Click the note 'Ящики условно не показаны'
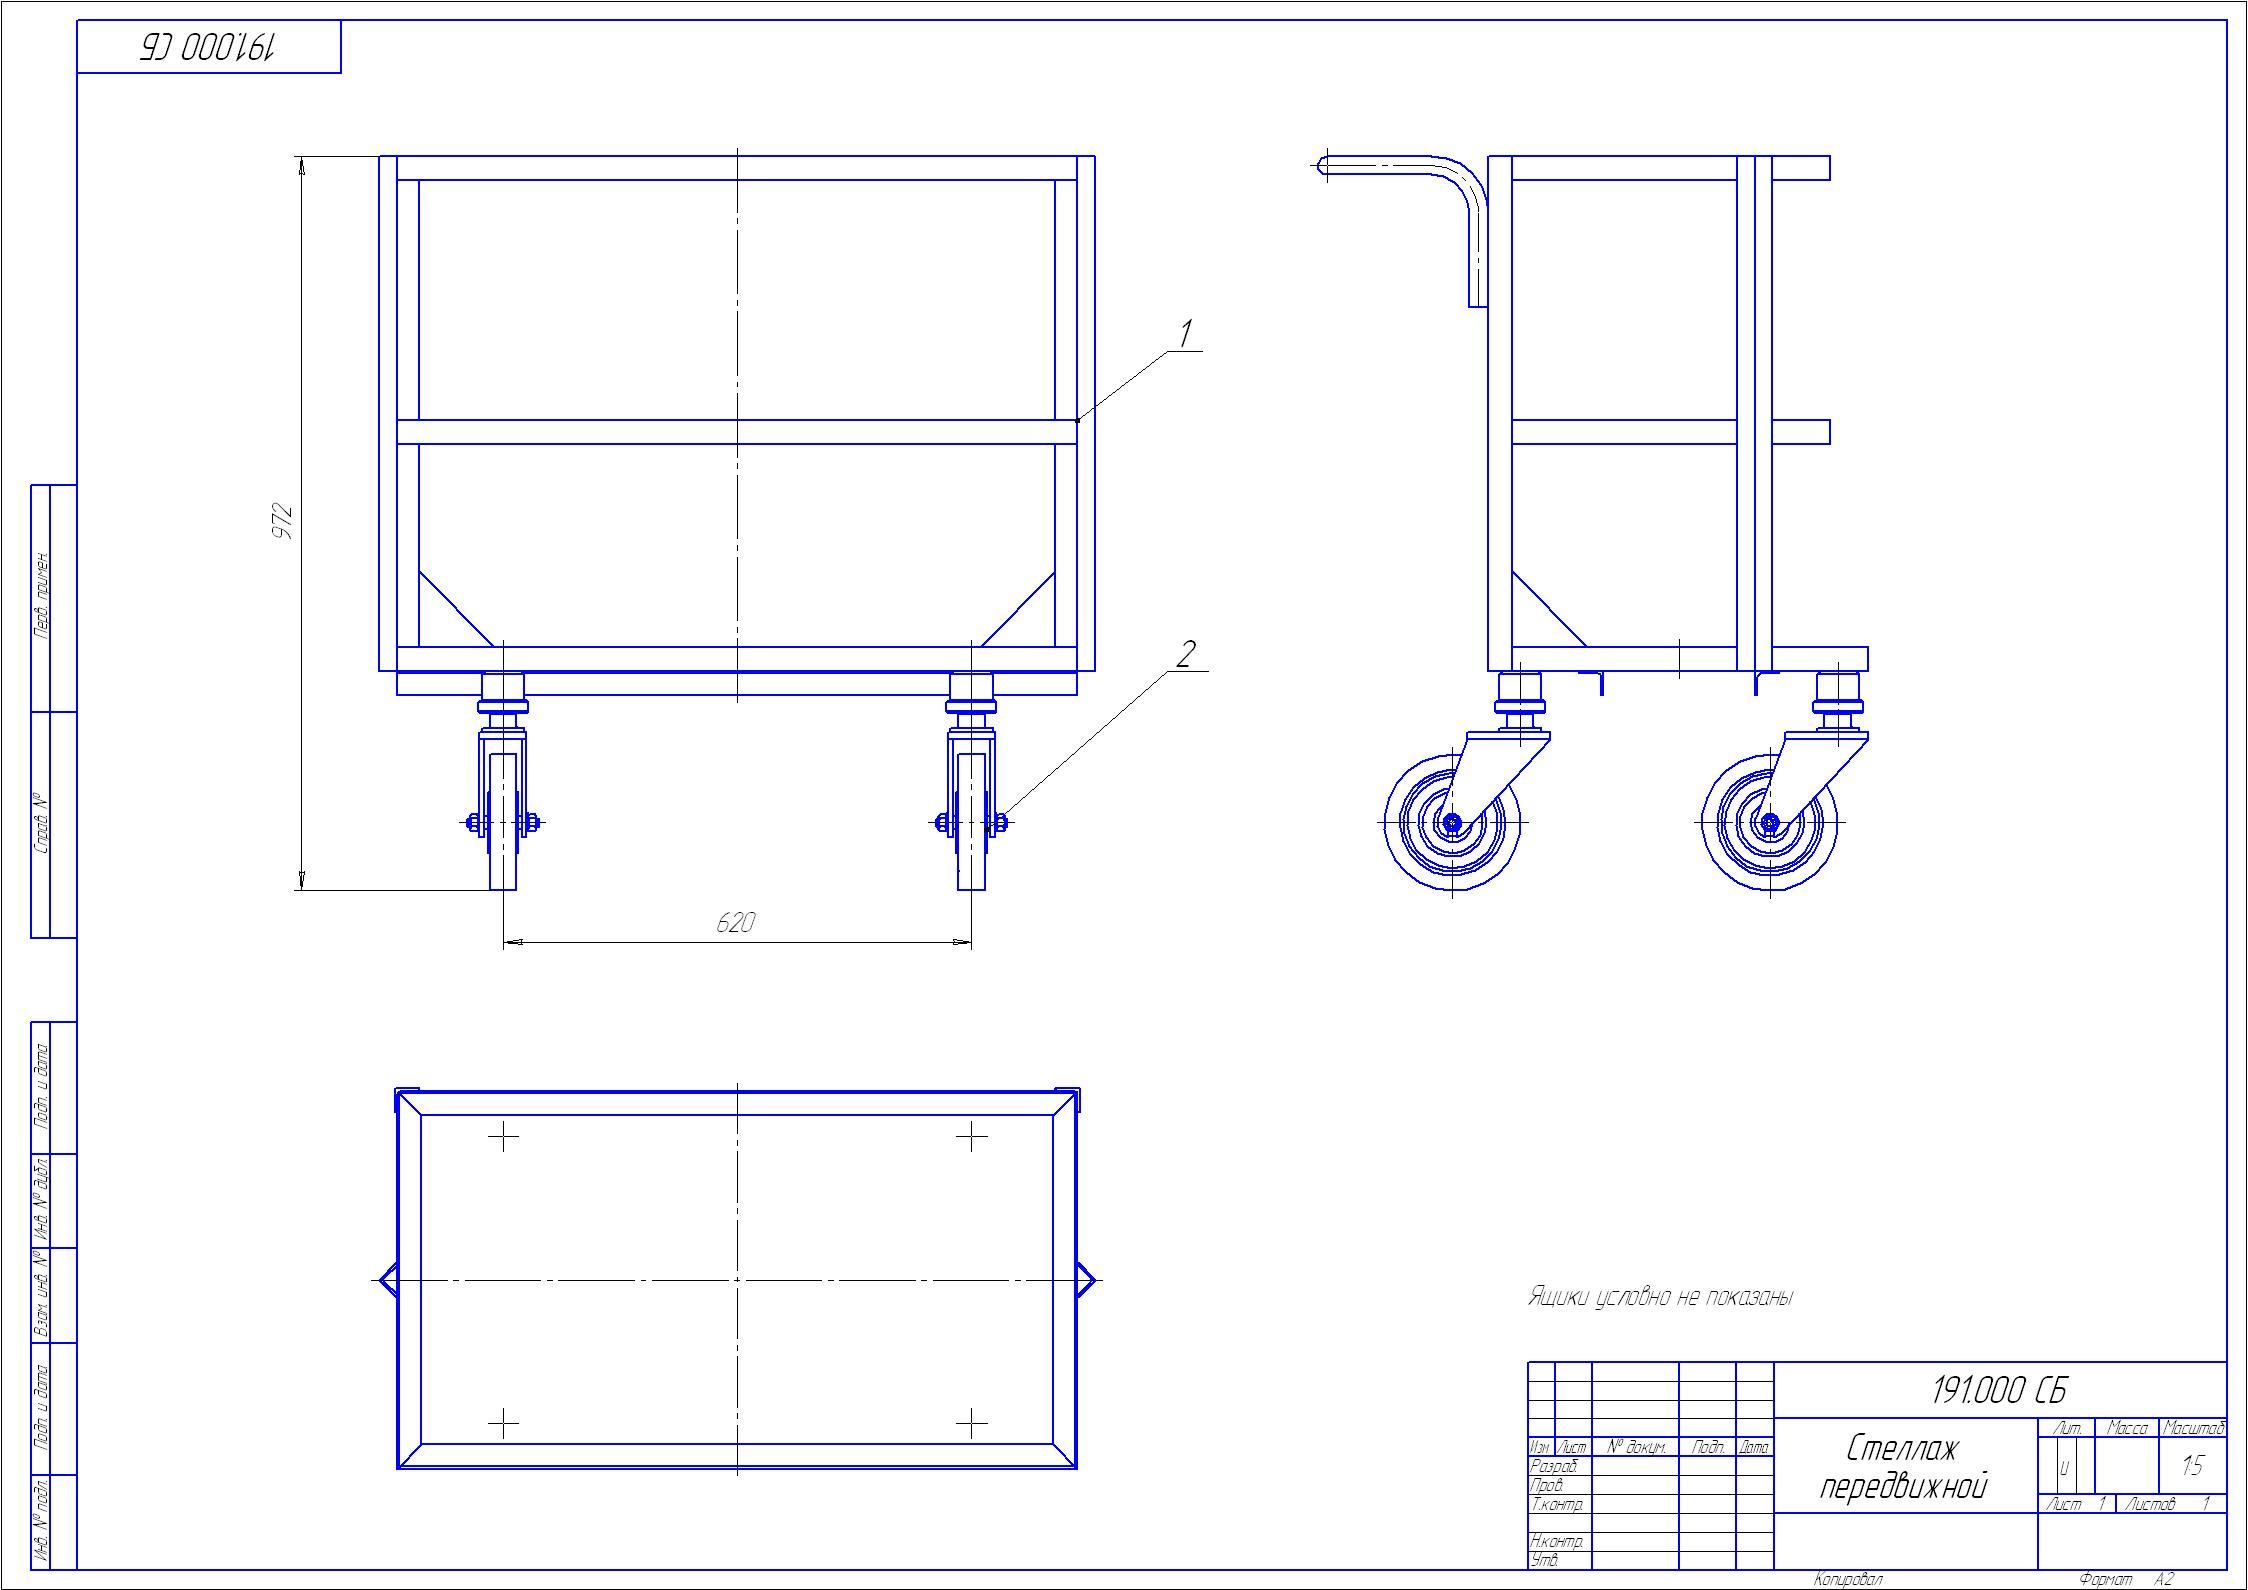The image size is (2248, 1590). tap(1661, 1297)
